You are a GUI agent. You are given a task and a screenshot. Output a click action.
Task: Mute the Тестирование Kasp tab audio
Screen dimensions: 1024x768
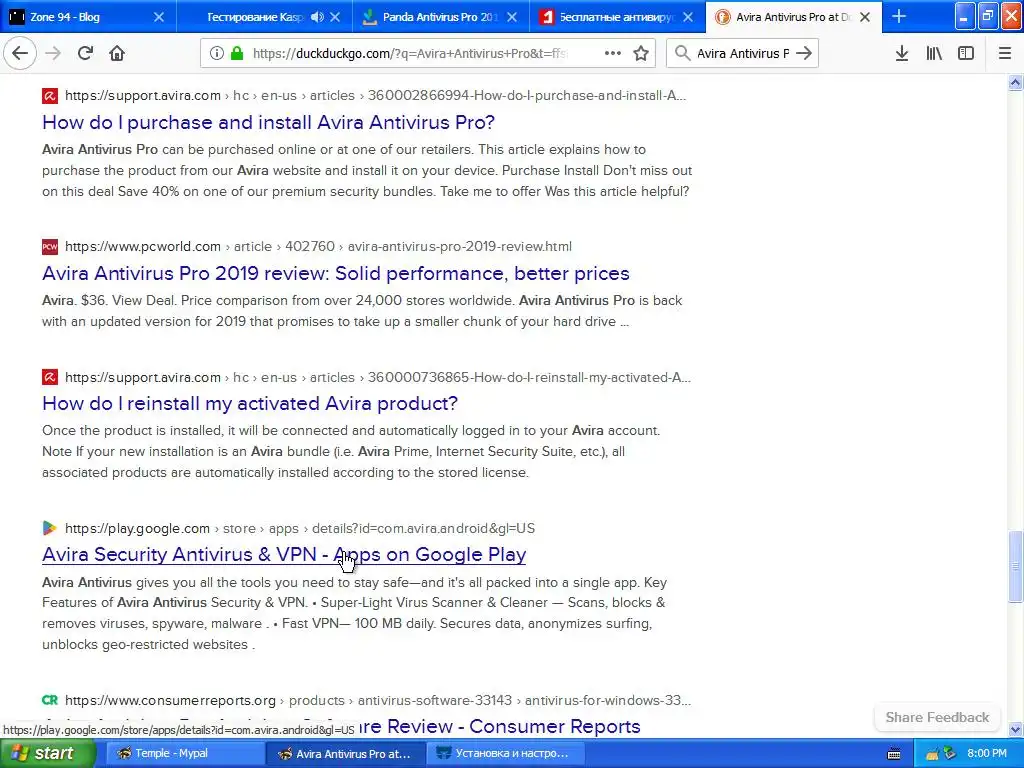tap(317, 17)
